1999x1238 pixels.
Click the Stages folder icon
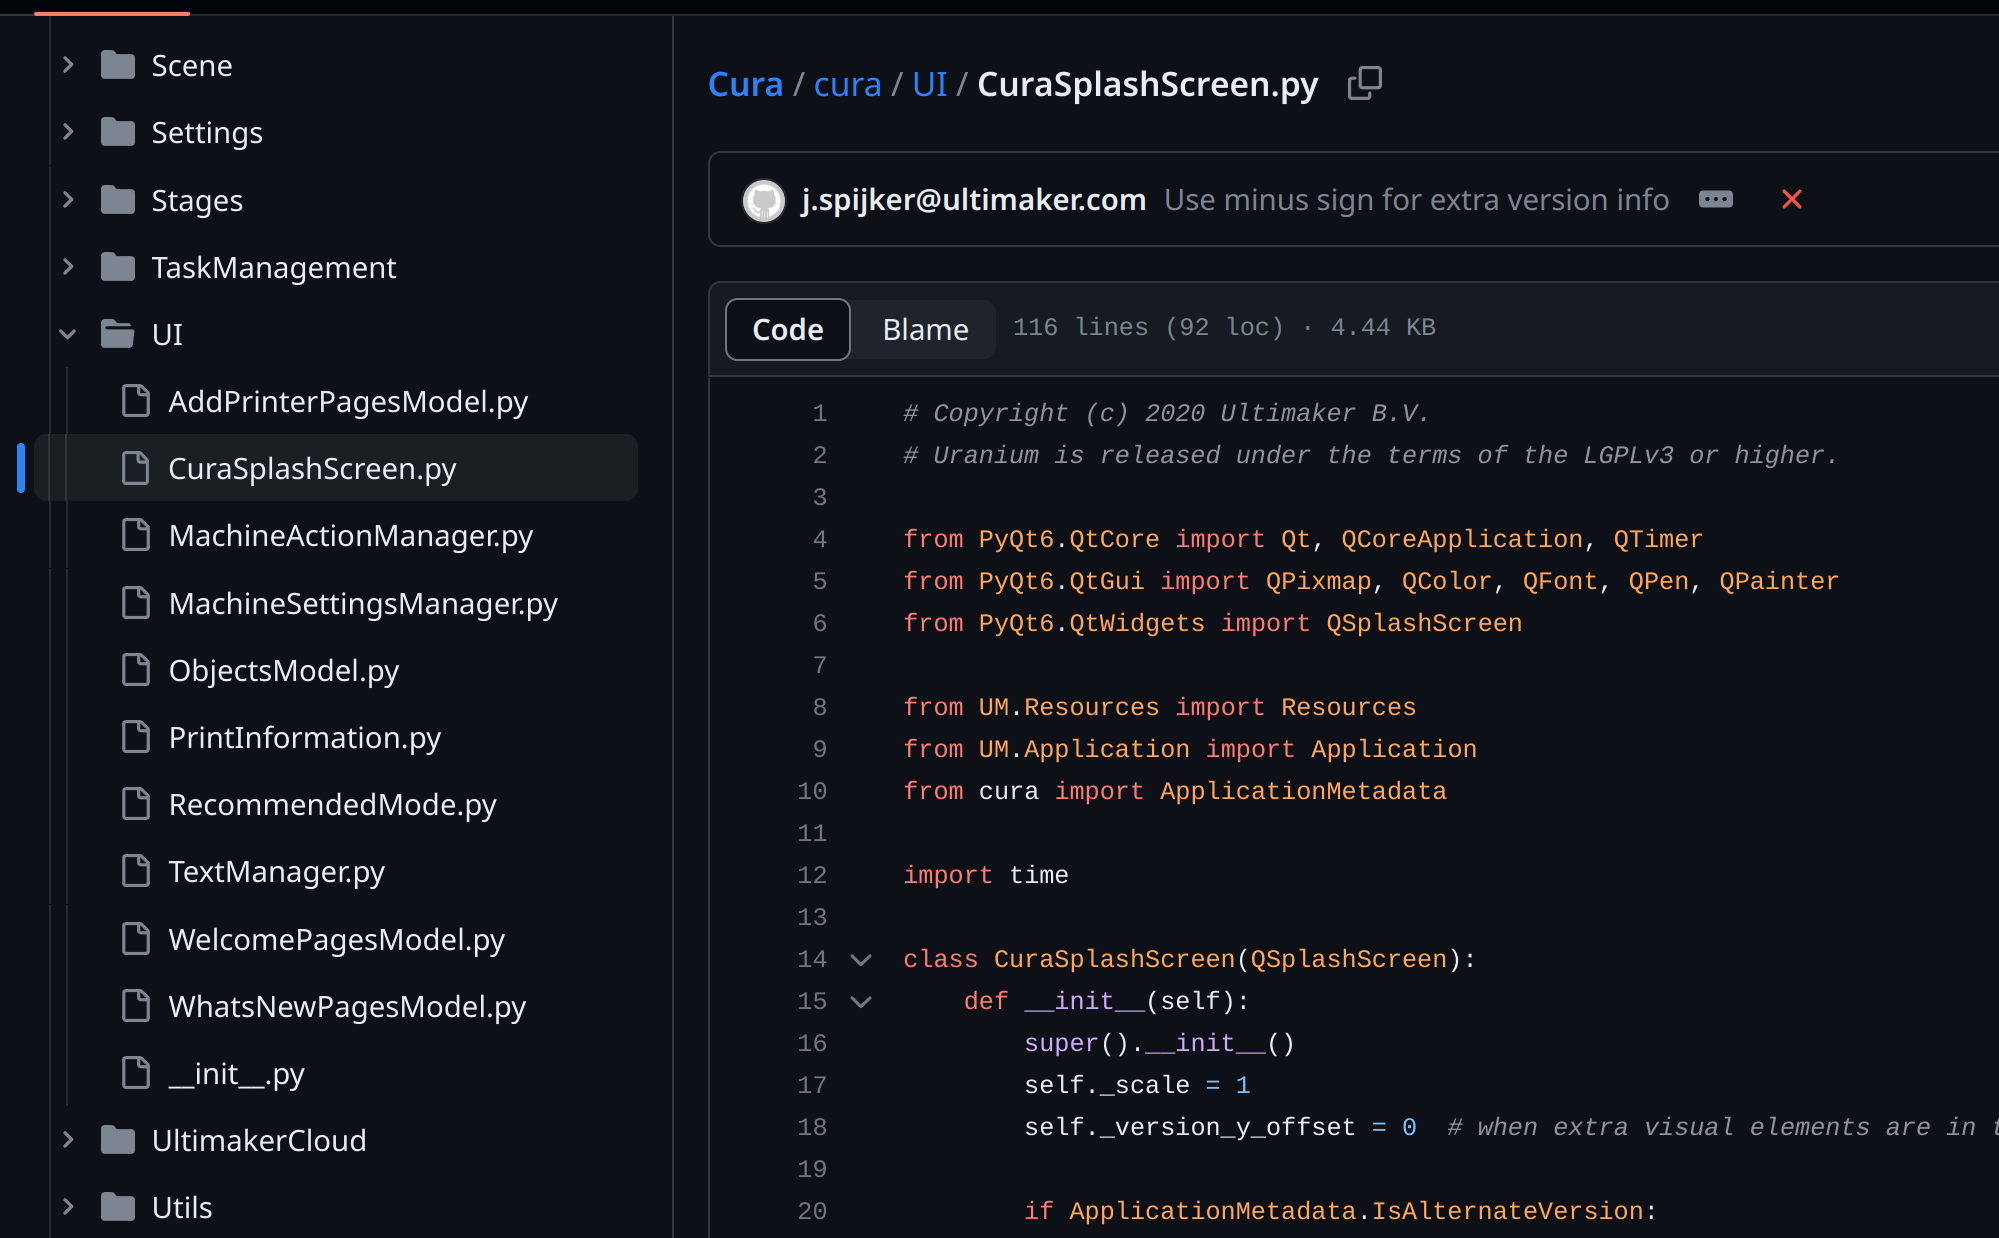118,200
